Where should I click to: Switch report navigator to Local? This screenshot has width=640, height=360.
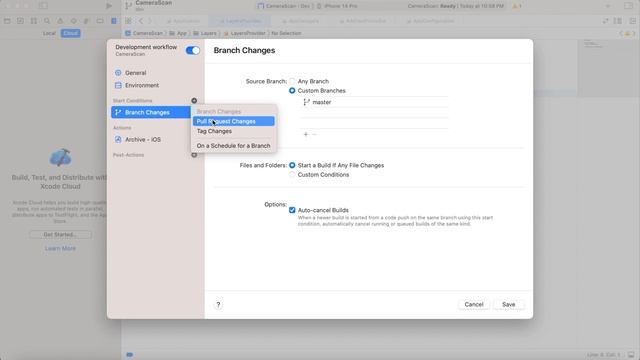49,33
